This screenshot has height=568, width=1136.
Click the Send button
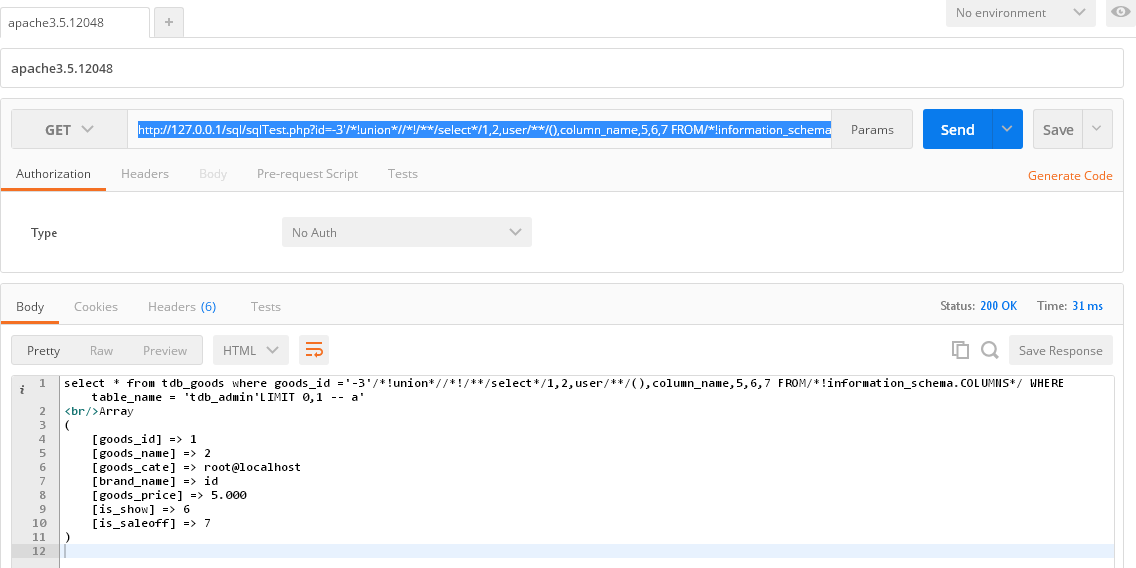pyautogui.click(x=957, y=129)
